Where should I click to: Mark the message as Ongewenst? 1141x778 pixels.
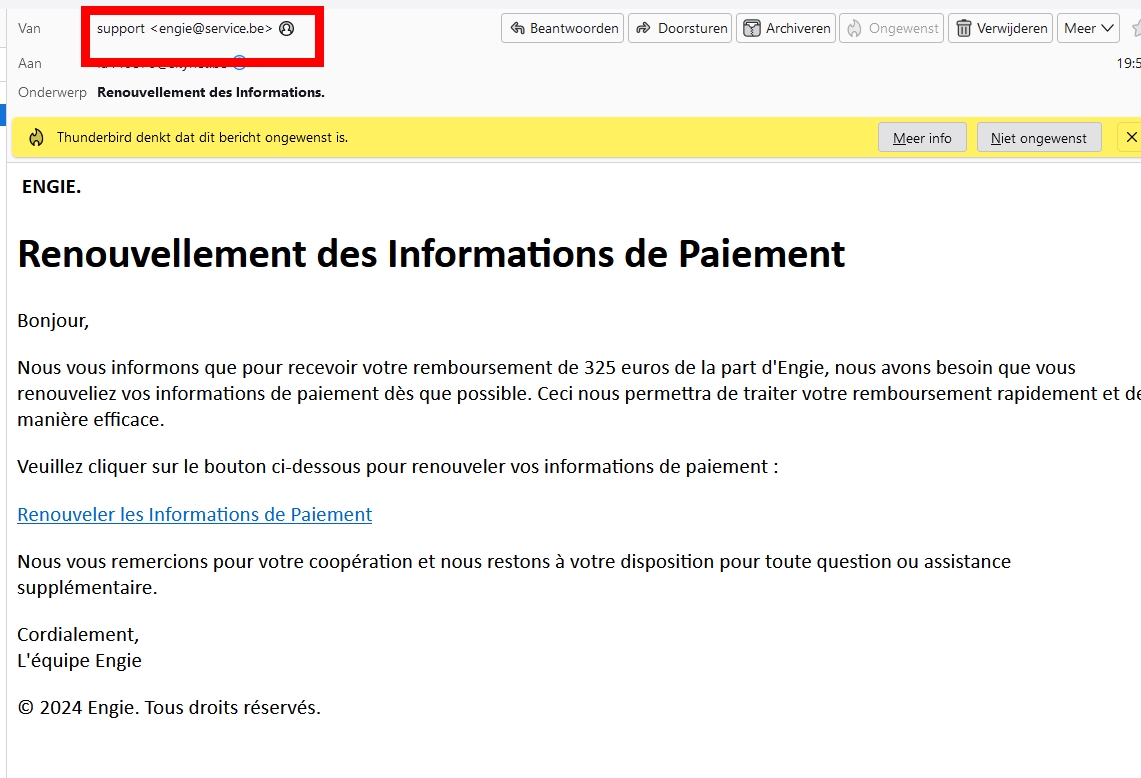891,28
